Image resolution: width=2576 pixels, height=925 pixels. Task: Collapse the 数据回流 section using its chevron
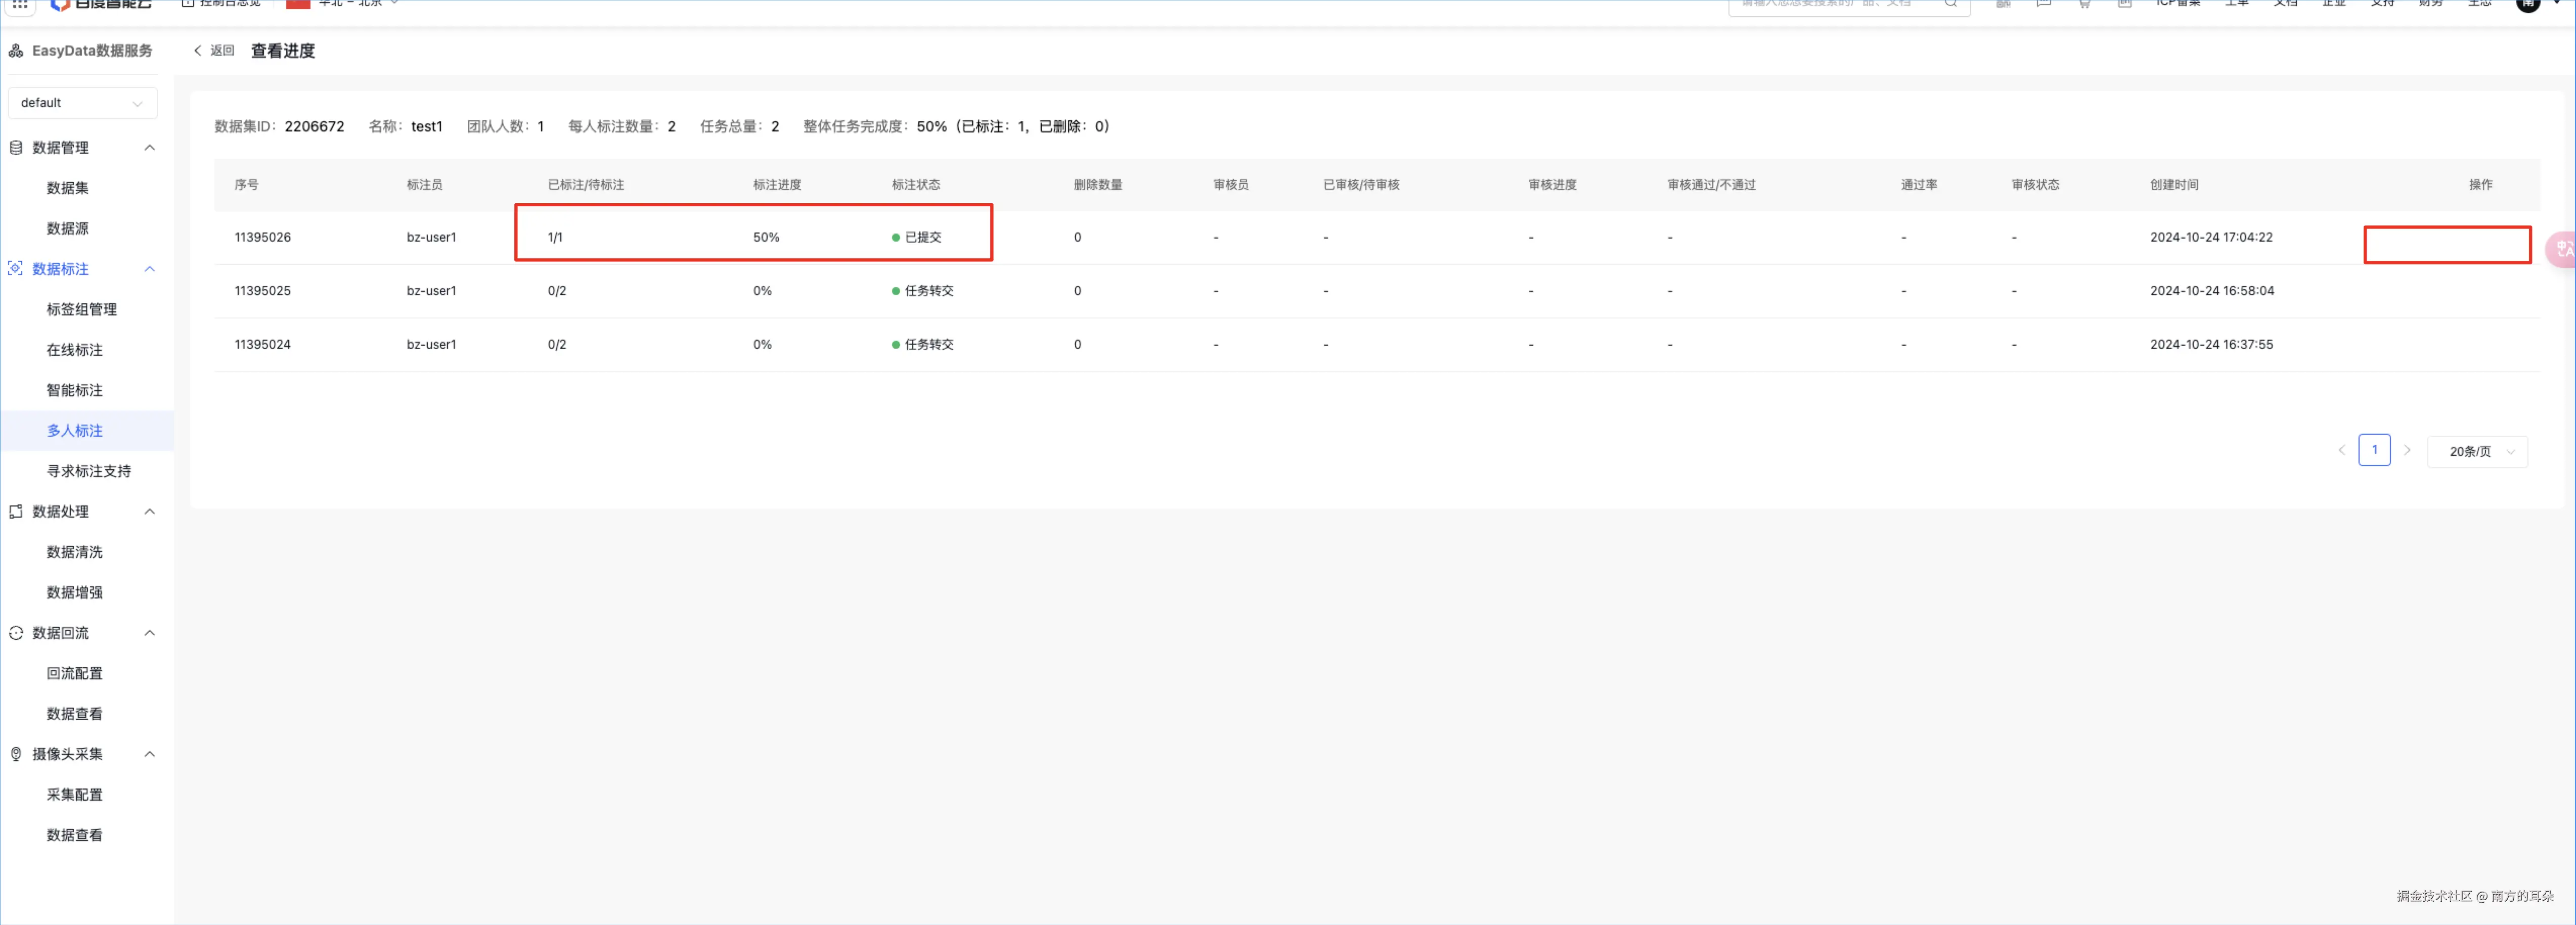pos(150,633)
